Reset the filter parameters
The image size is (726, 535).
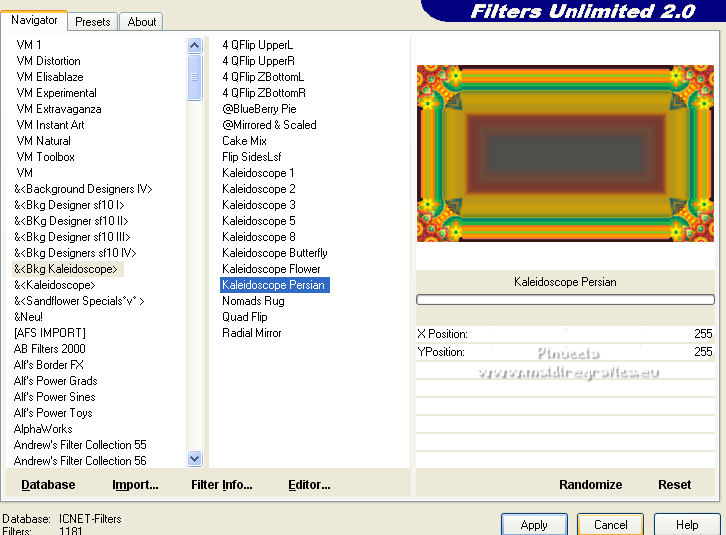point(674,485)
